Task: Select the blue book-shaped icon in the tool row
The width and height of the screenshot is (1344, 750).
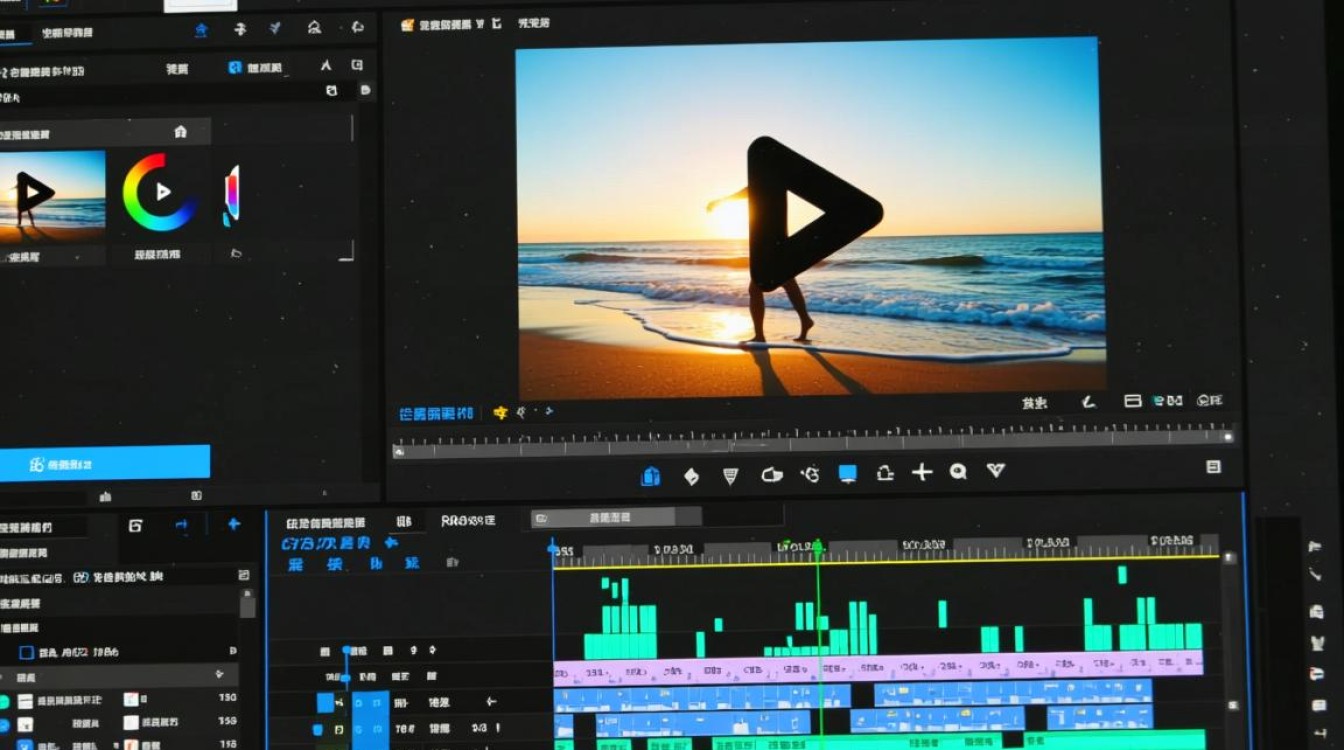Action: point(650,475)
